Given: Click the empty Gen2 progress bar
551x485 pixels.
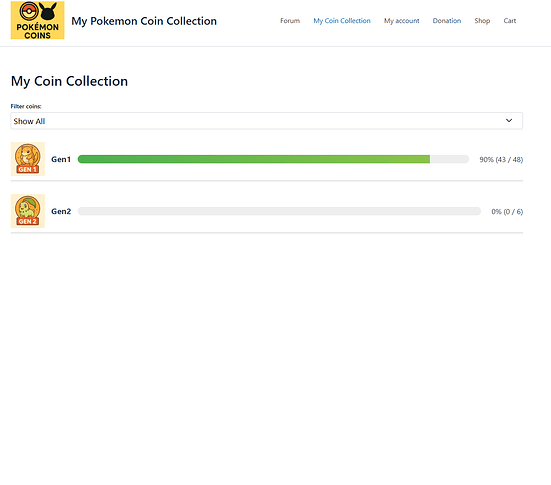Looking at the screenshot, I should coord(279,211).
